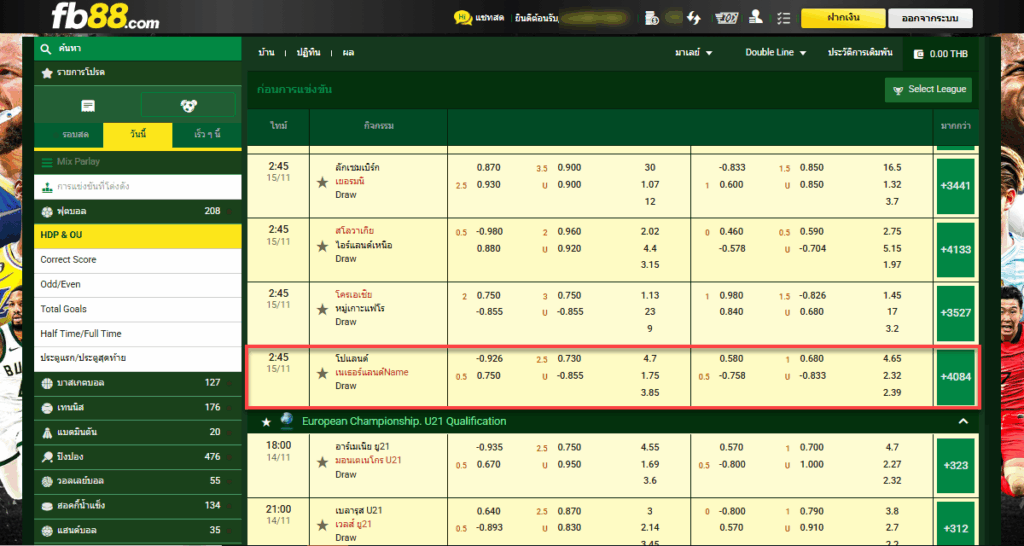Click the football icon in sidebar

pos(47,212)
